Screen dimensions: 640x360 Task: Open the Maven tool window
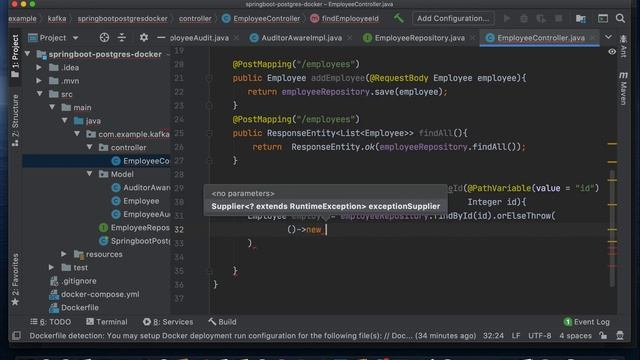click(623, 89)
